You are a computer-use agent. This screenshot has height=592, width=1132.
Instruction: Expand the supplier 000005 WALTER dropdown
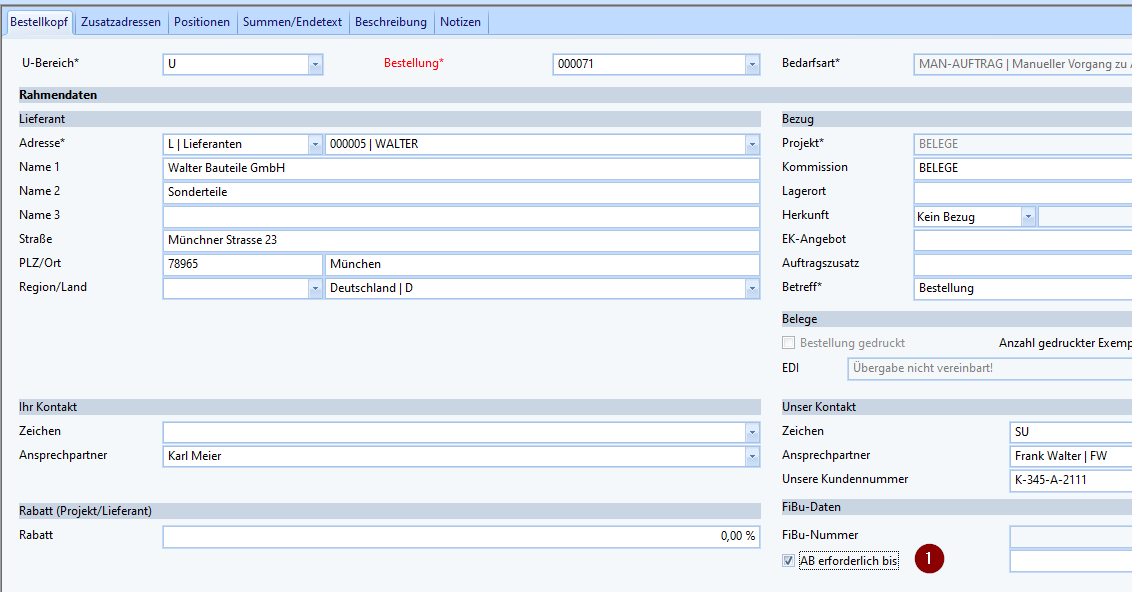click(x=752, y=144)
